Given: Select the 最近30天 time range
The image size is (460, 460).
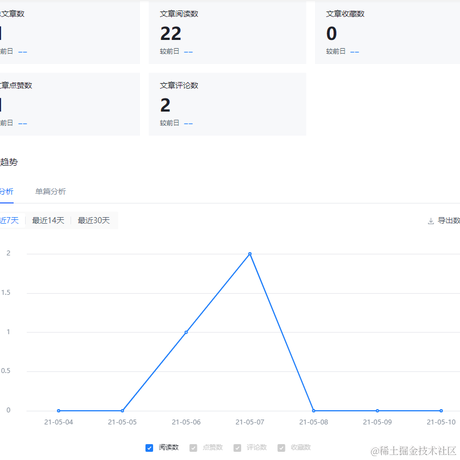Looking at the screenshot, I should (94, 220).
